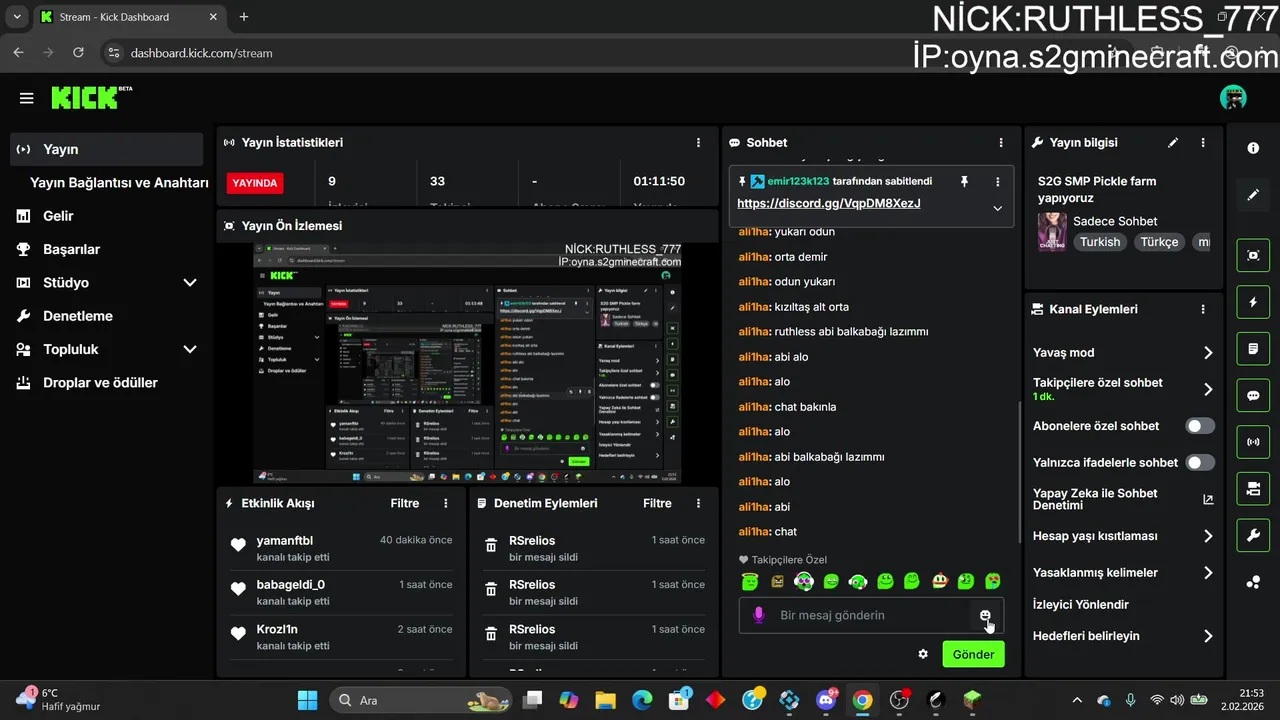Screen dimensions: 1280x720
Task: Open Denetim Eylemleri three-dot menu
Action: click(698, 504)
